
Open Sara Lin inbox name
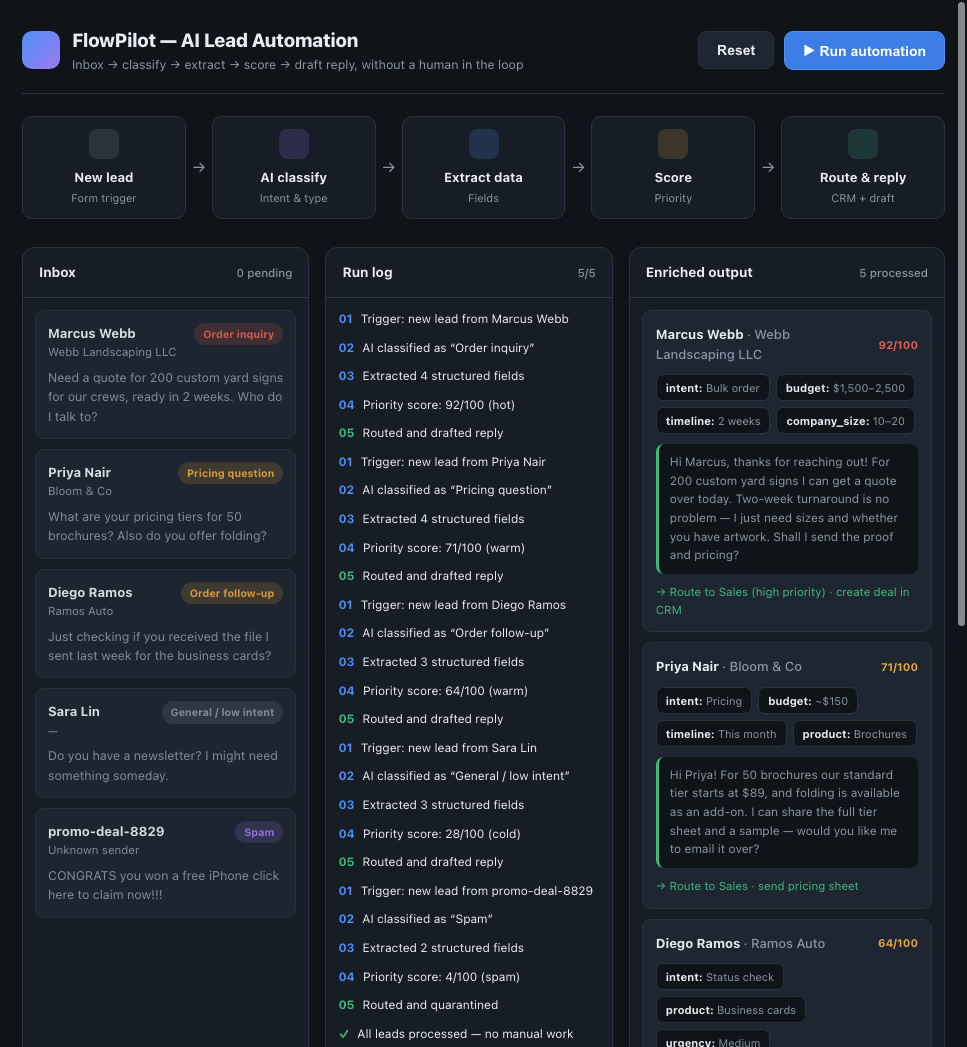pyautogui.click(x=73, y=711)
